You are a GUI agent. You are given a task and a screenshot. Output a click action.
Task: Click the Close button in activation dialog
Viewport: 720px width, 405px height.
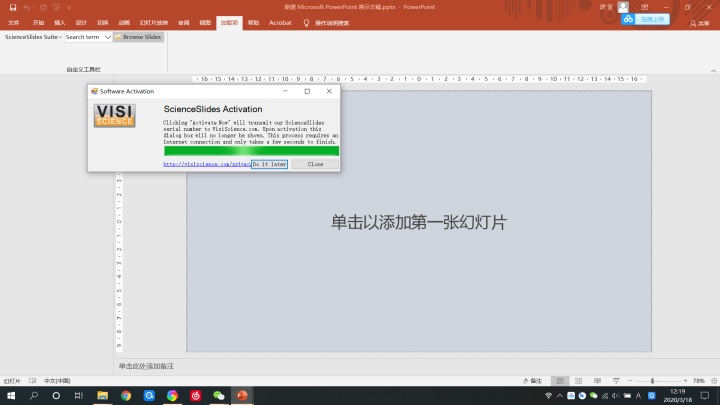[315, 164]
